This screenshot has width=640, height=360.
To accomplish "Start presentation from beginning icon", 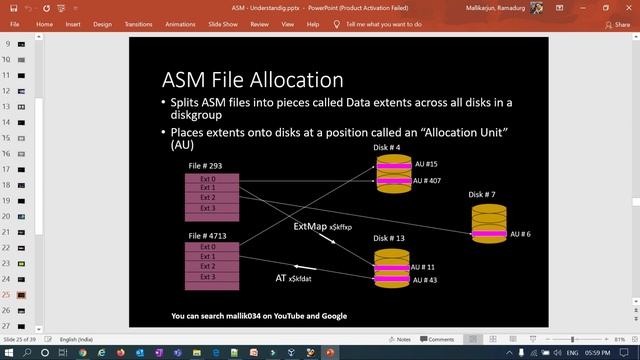I will coord(61,8).
